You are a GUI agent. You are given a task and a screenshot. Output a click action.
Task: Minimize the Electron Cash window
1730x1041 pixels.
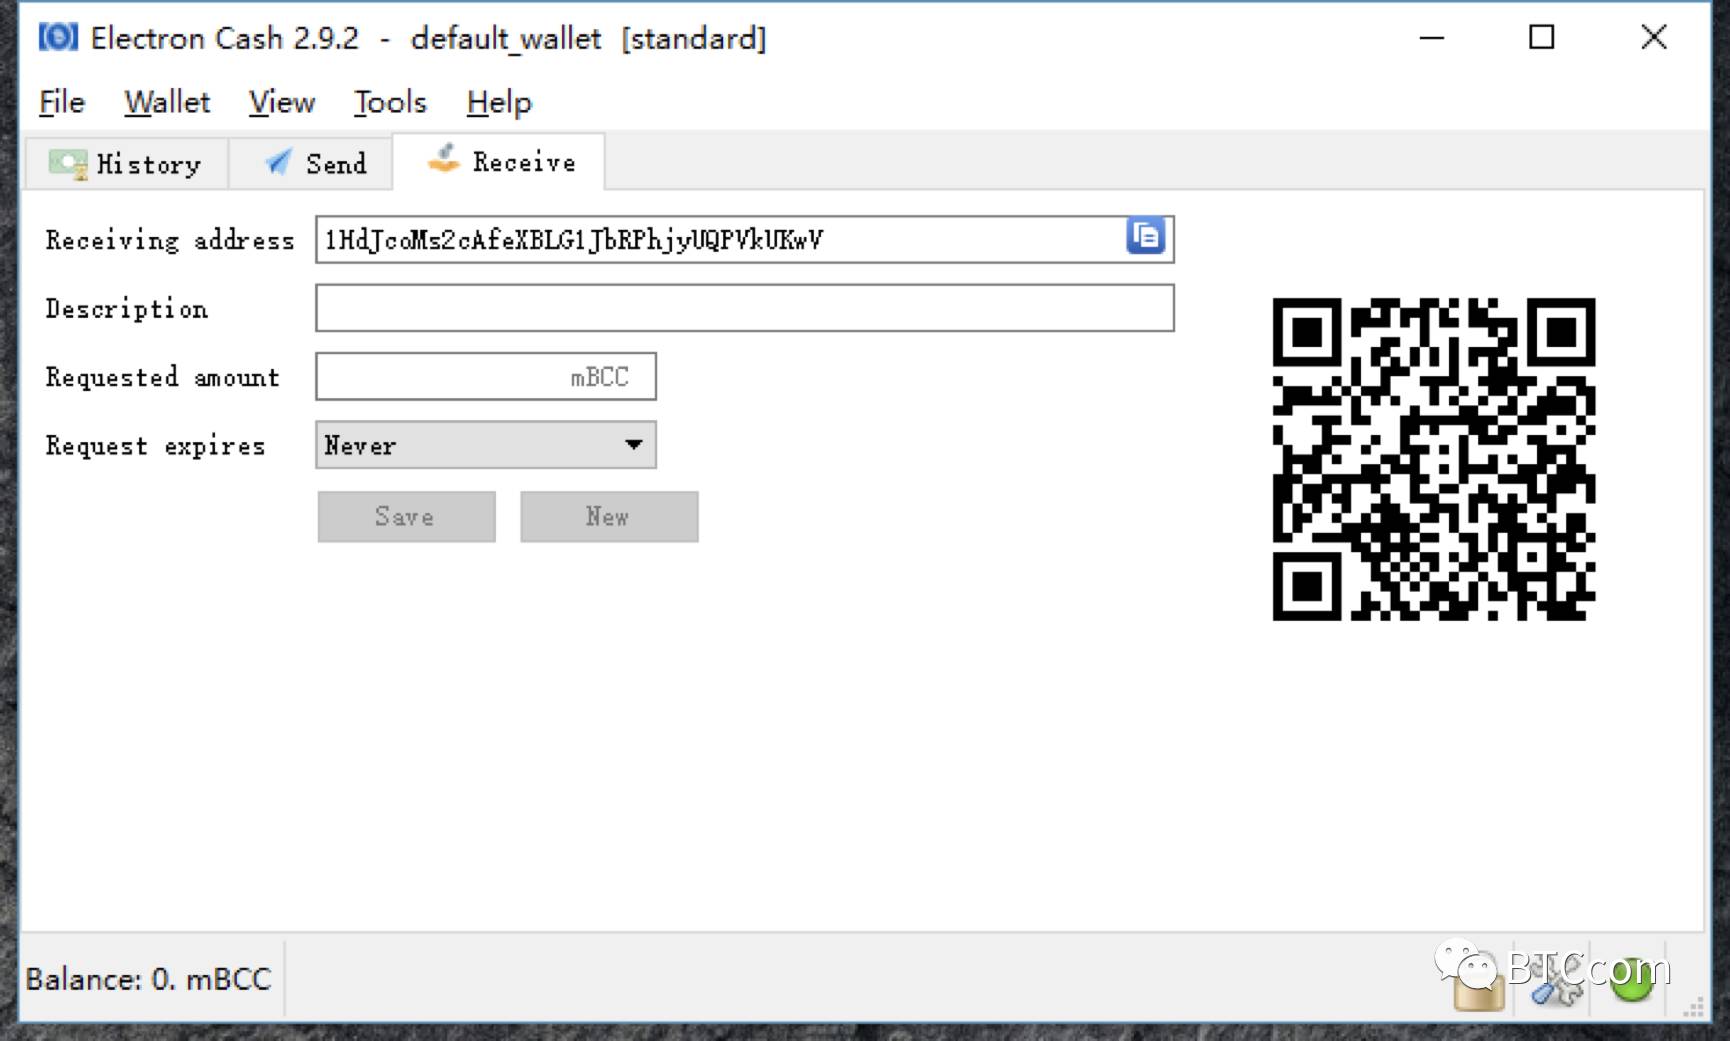(1432, 38)
